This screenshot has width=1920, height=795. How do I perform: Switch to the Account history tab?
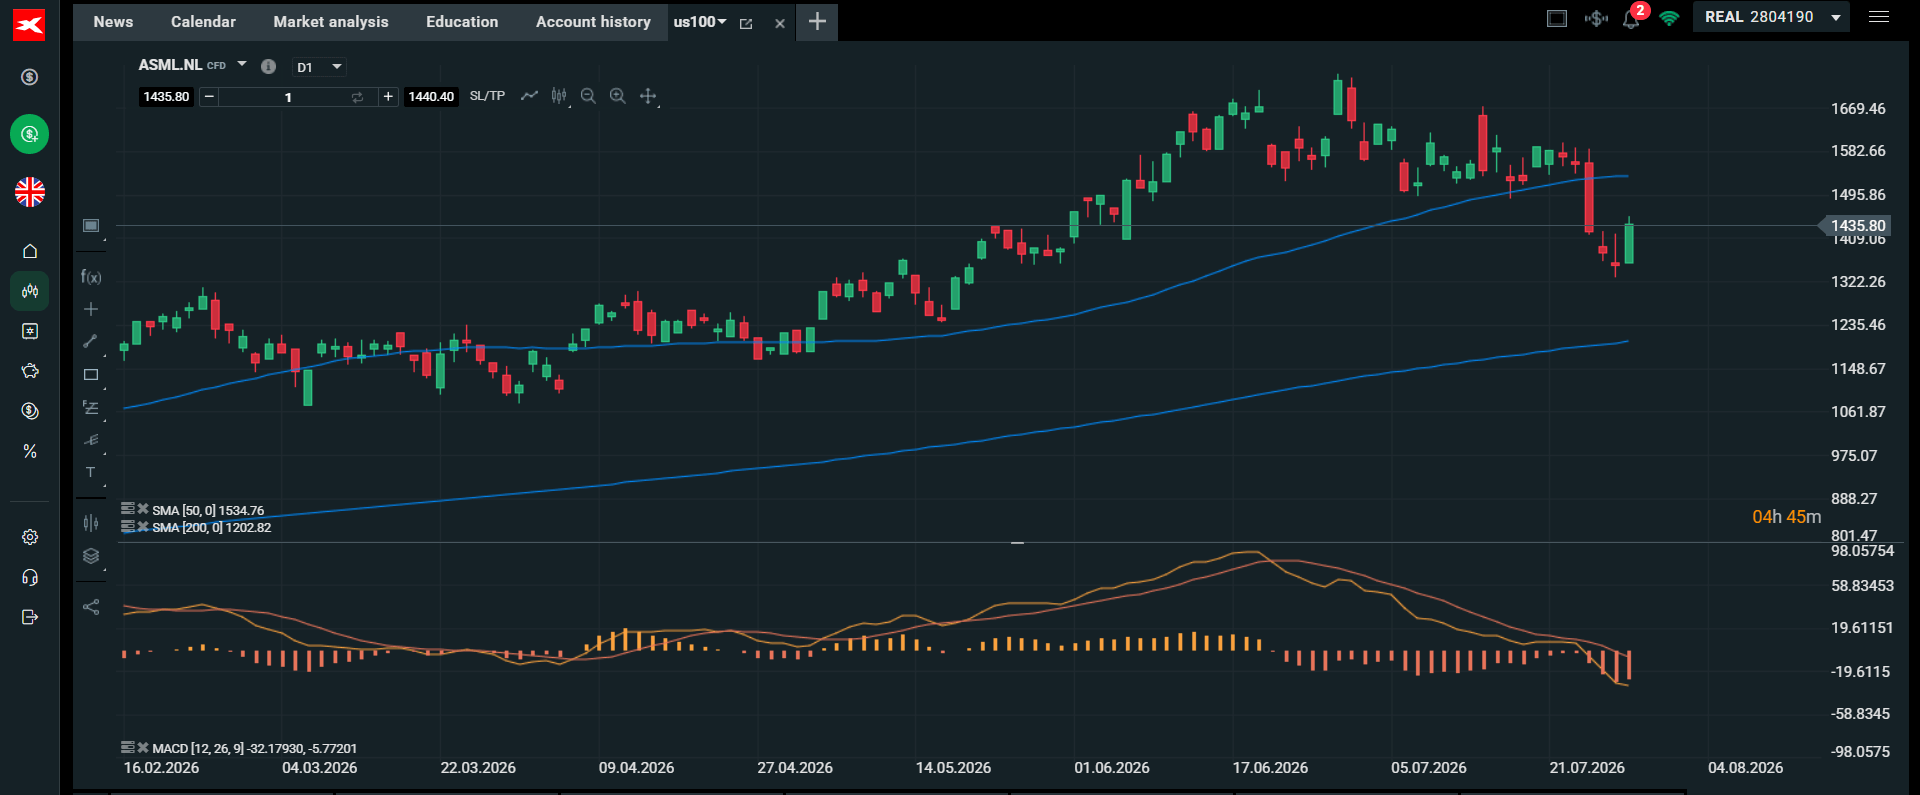point(593,22)
